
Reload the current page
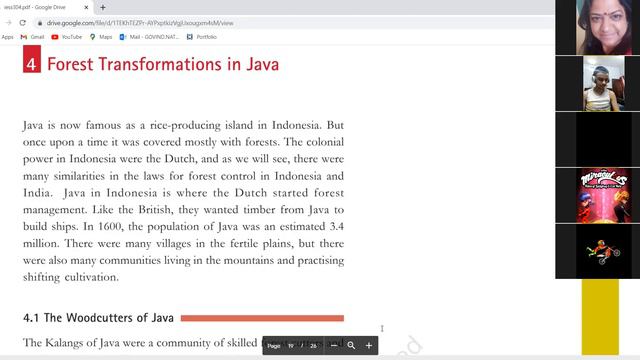point(22,23)
